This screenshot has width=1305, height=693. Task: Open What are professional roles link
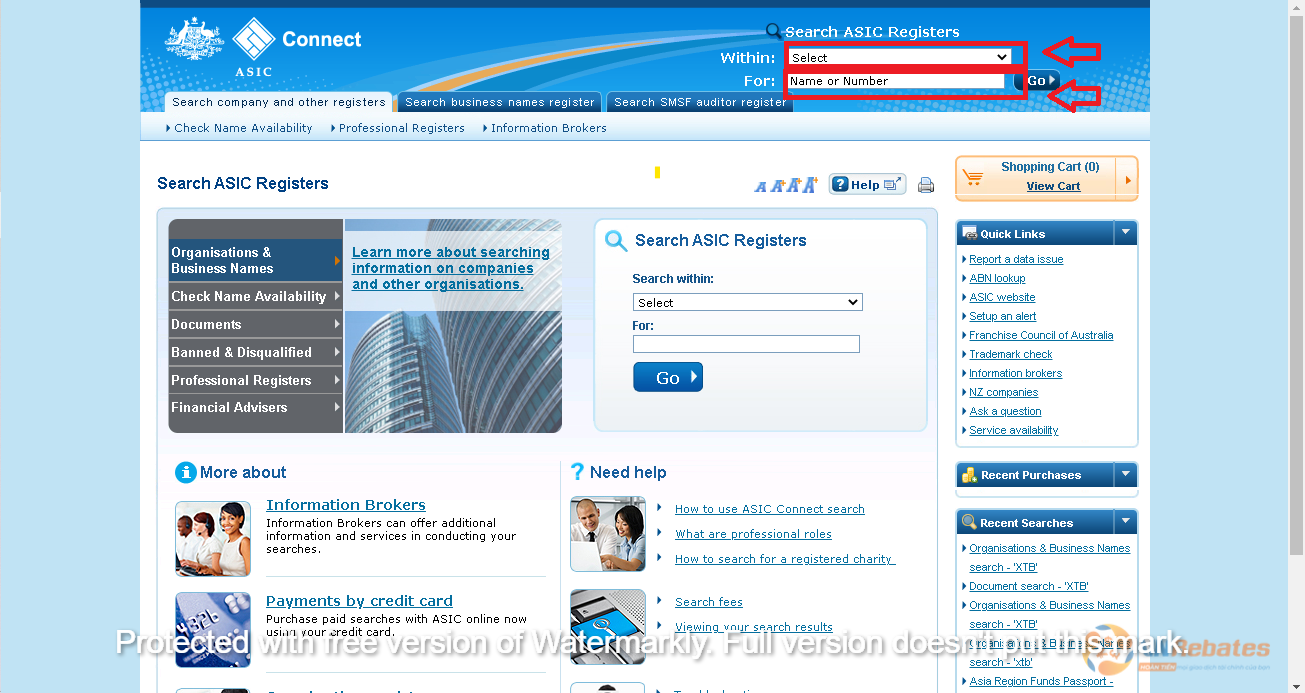(x=753, y=534)
